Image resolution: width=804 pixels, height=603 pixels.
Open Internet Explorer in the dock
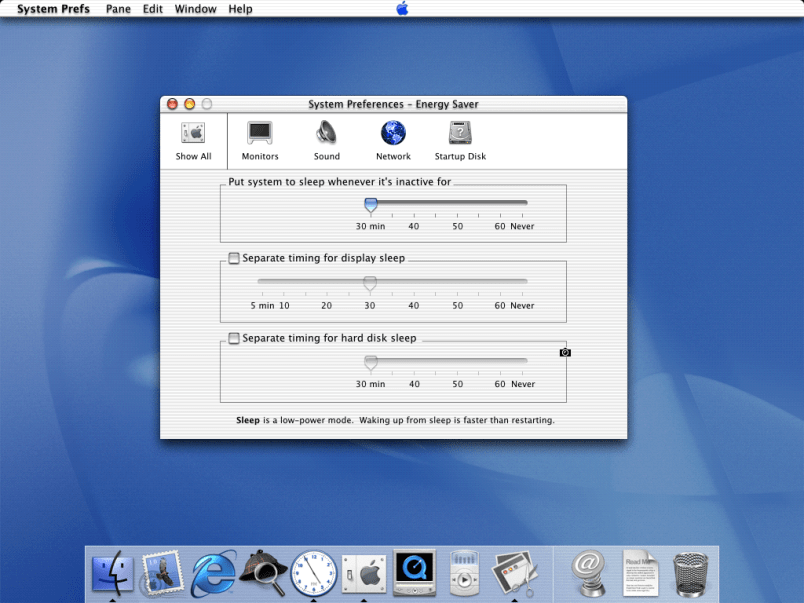click(213, 573)
